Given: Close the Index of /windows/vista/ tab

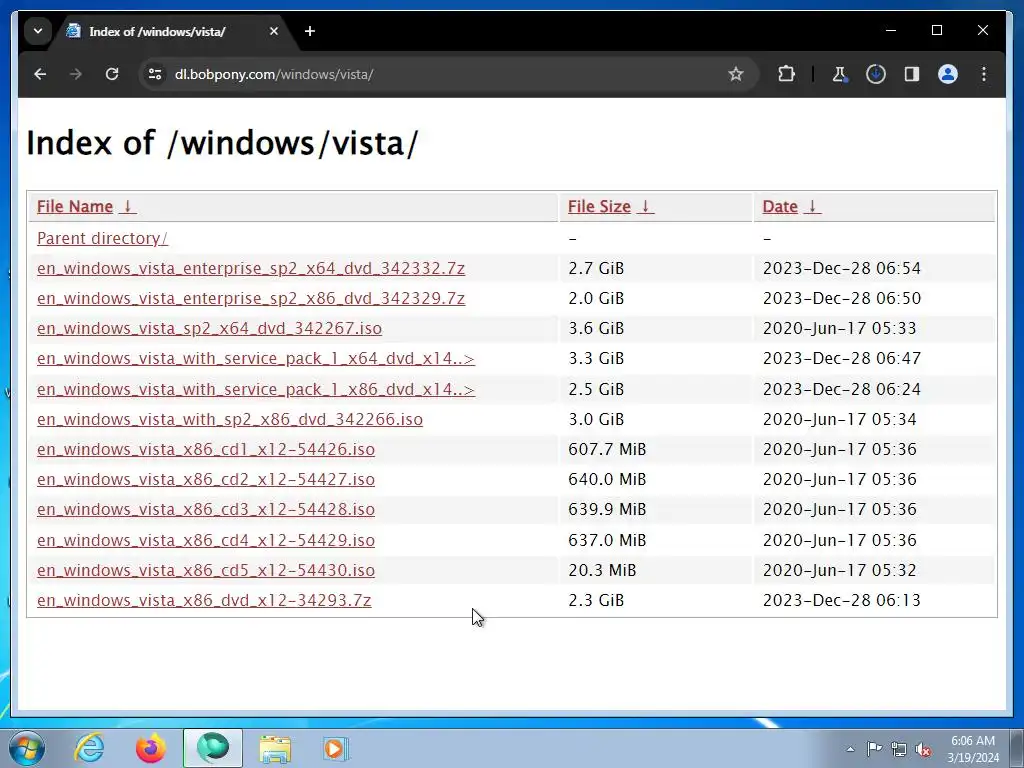Looking at the screenshot, I should (274, 31).
